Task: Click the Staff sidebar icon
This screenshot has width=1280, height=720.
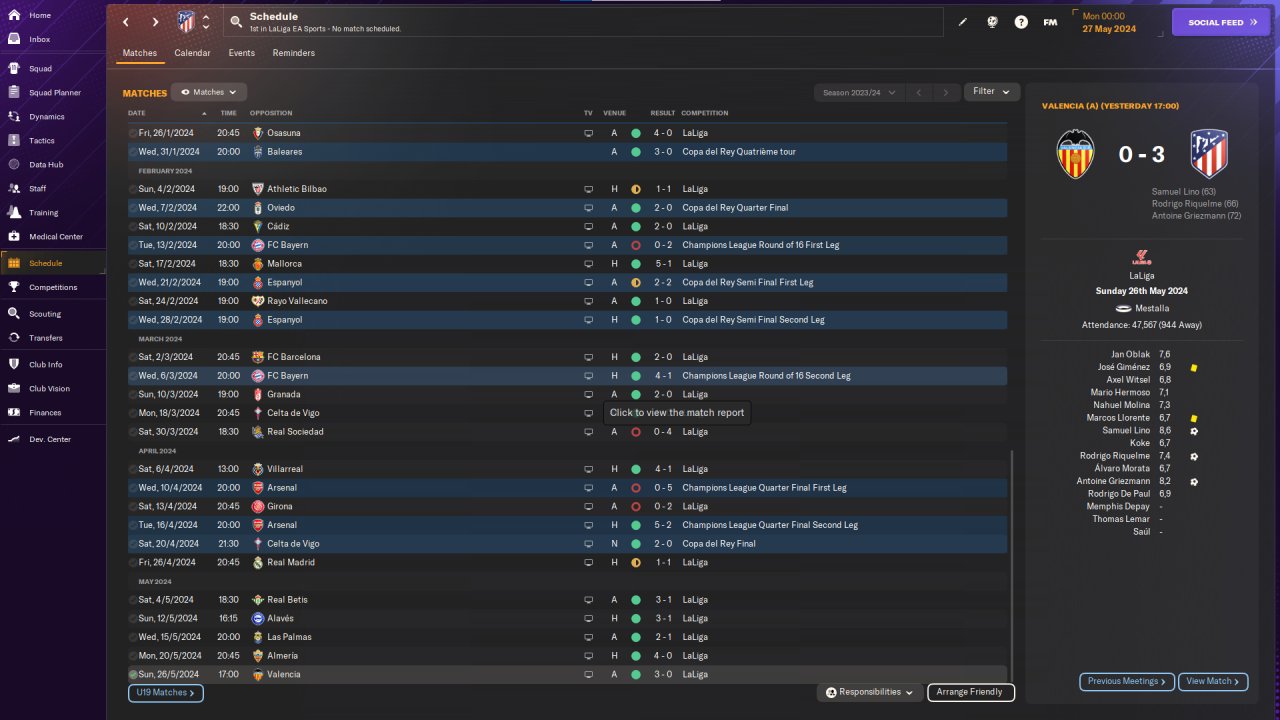Action: 14,189
